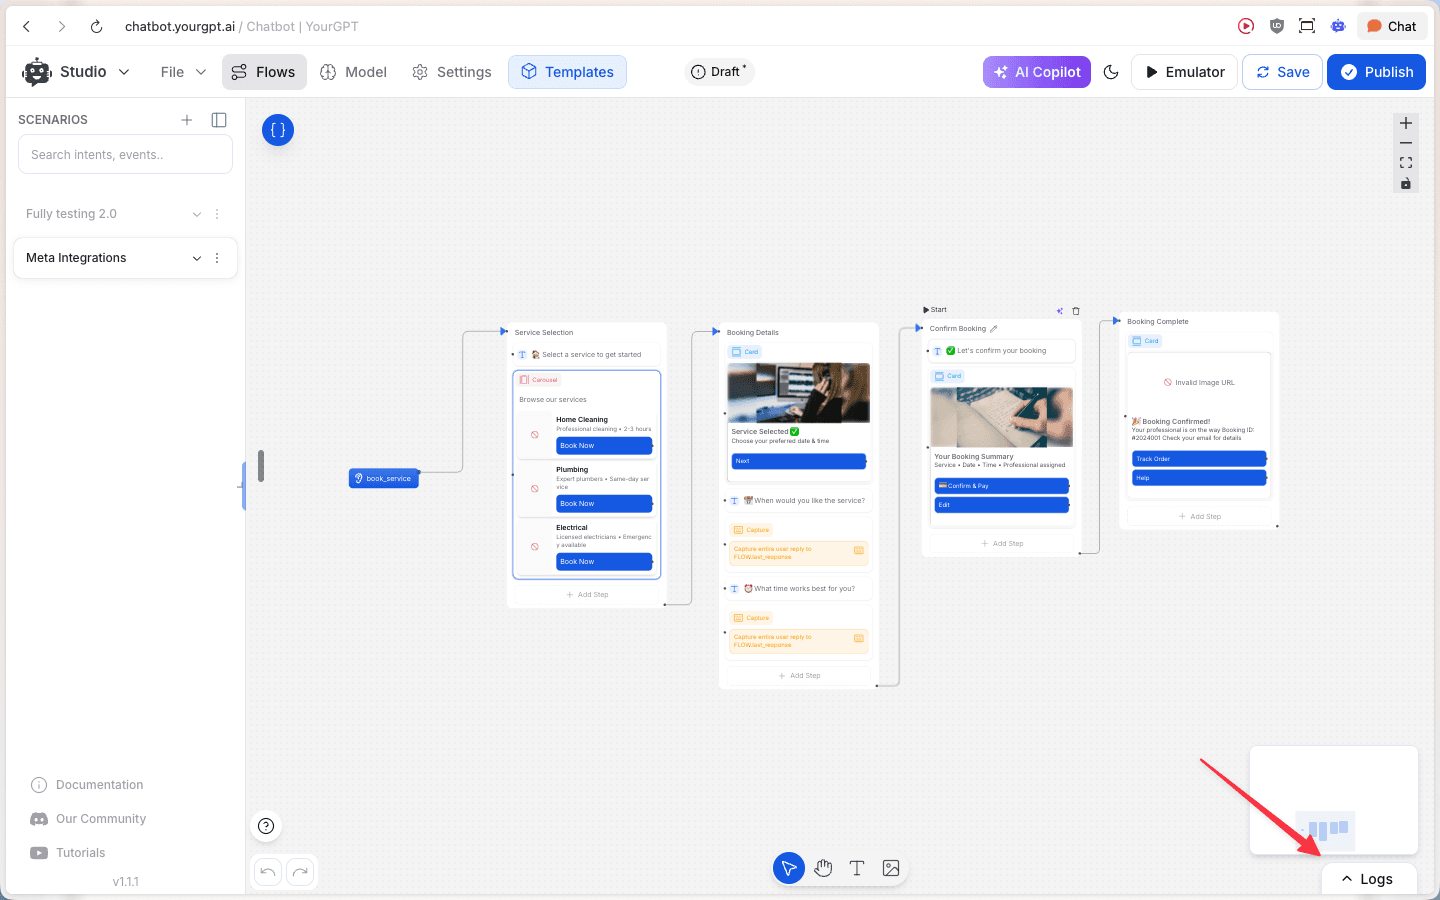
Task: Add a new scenario with plus icon
Action: tap(187, 120)
